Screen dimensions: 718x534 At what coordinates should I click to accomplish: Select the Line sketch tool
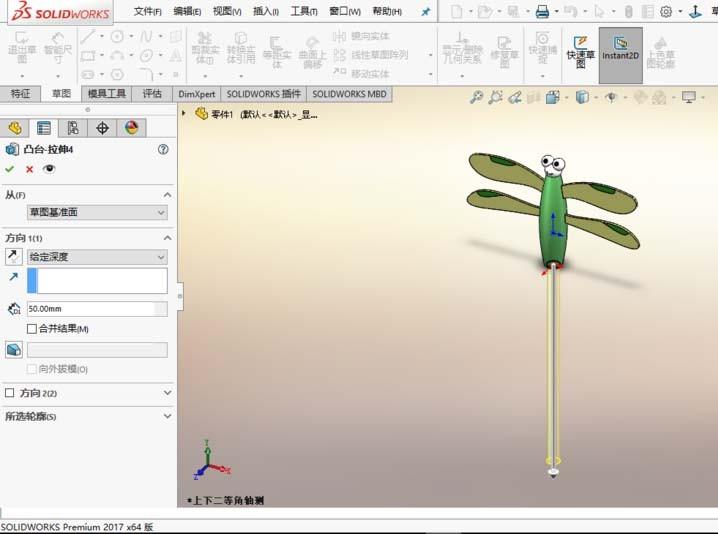[87, 36]
